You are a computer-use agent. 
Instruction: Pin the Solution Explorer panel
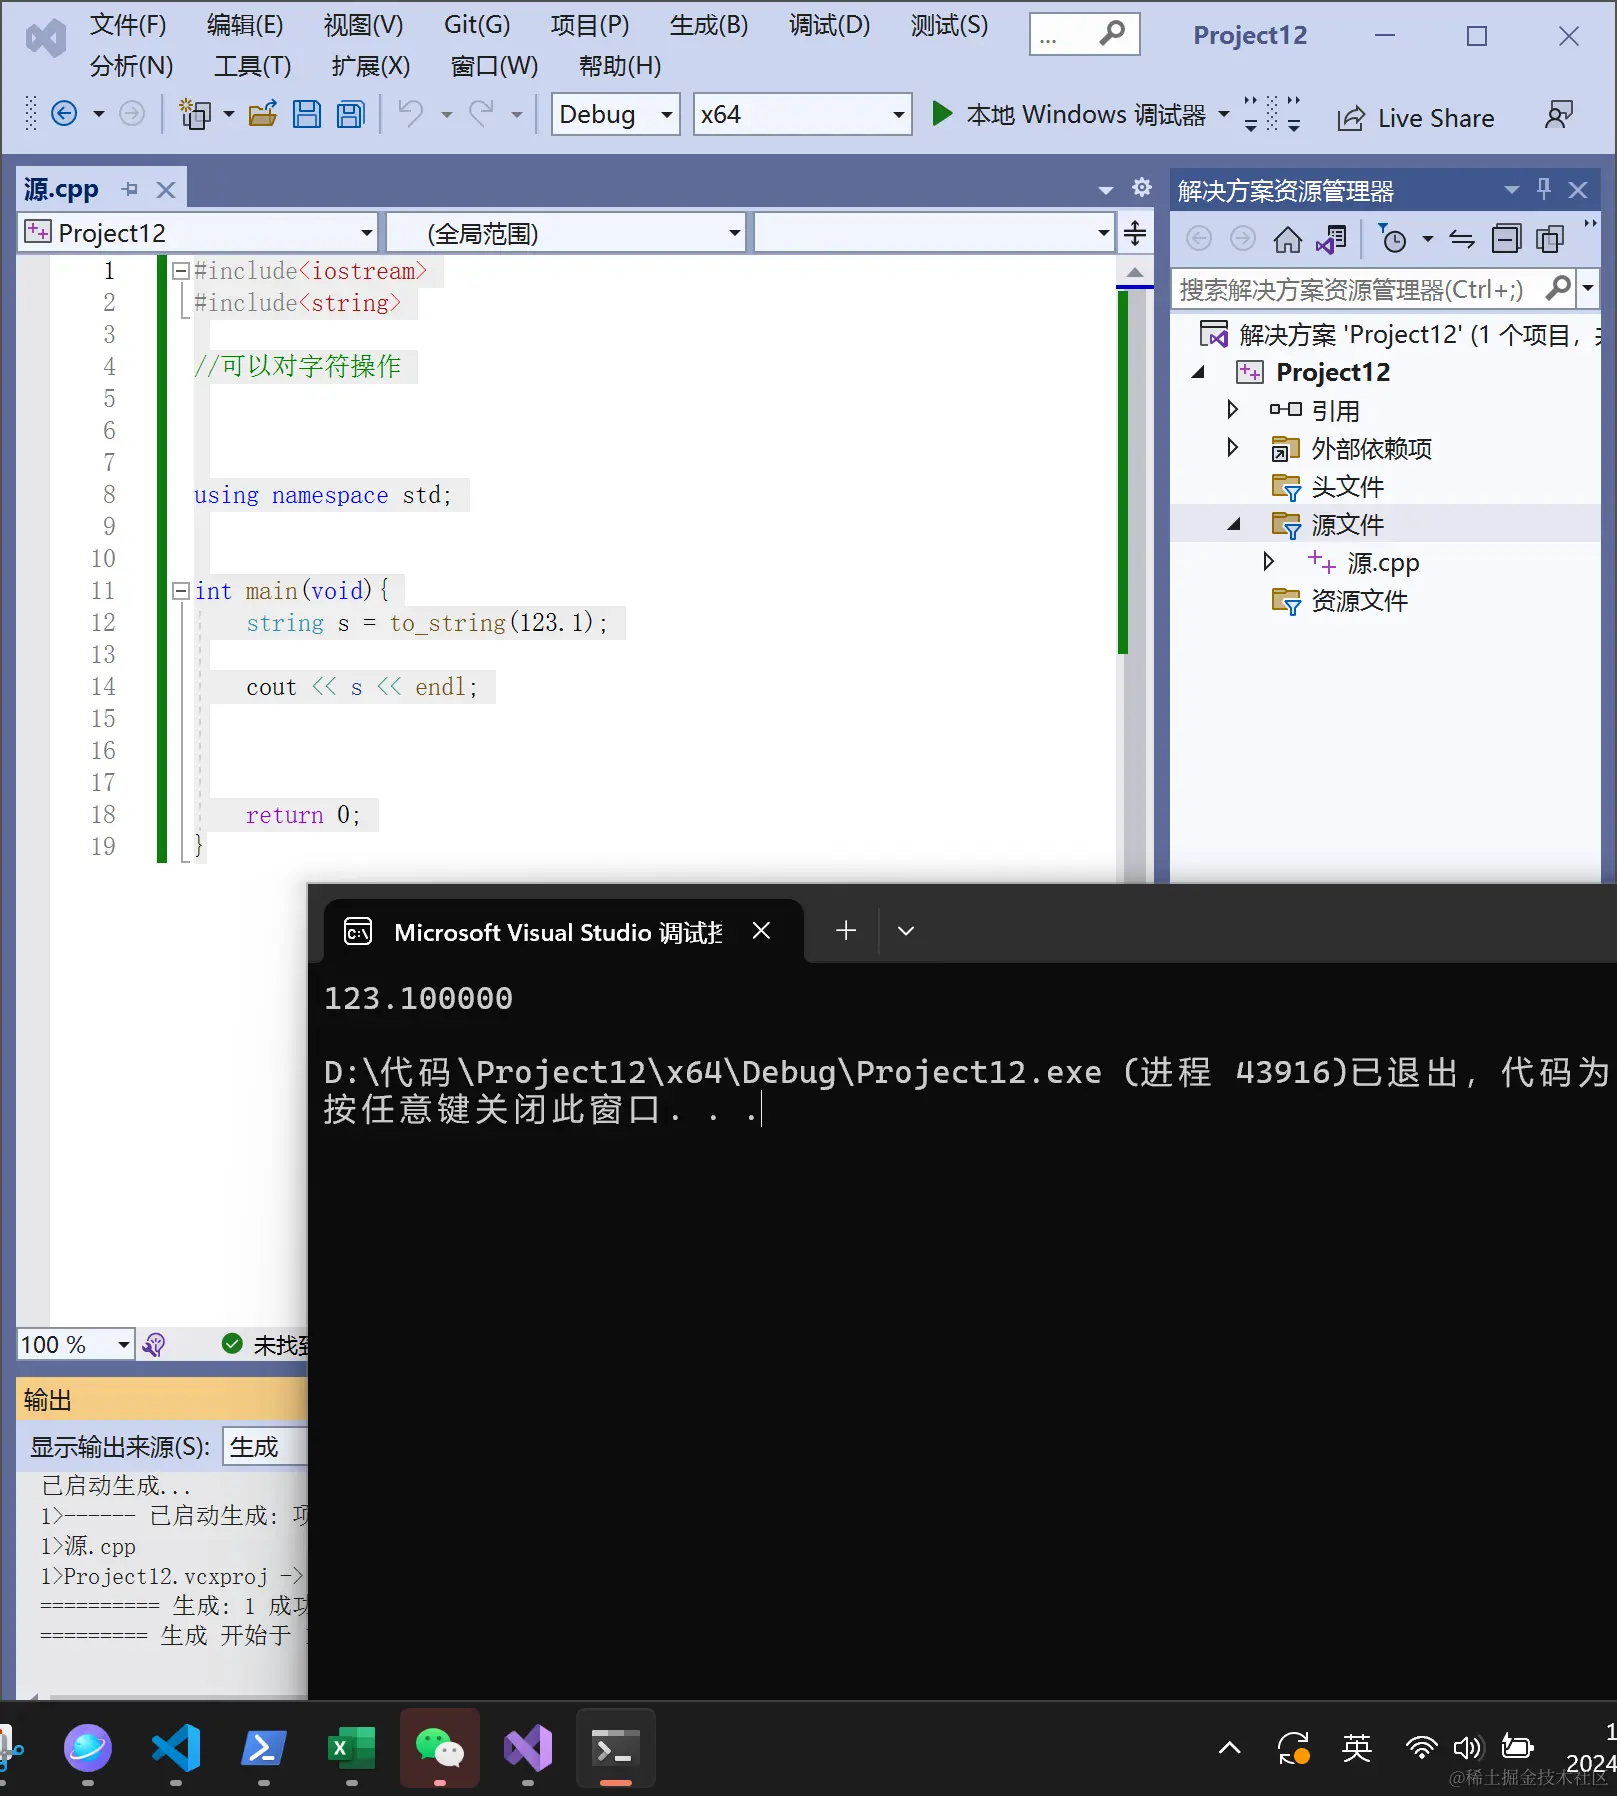point(1544,189)
